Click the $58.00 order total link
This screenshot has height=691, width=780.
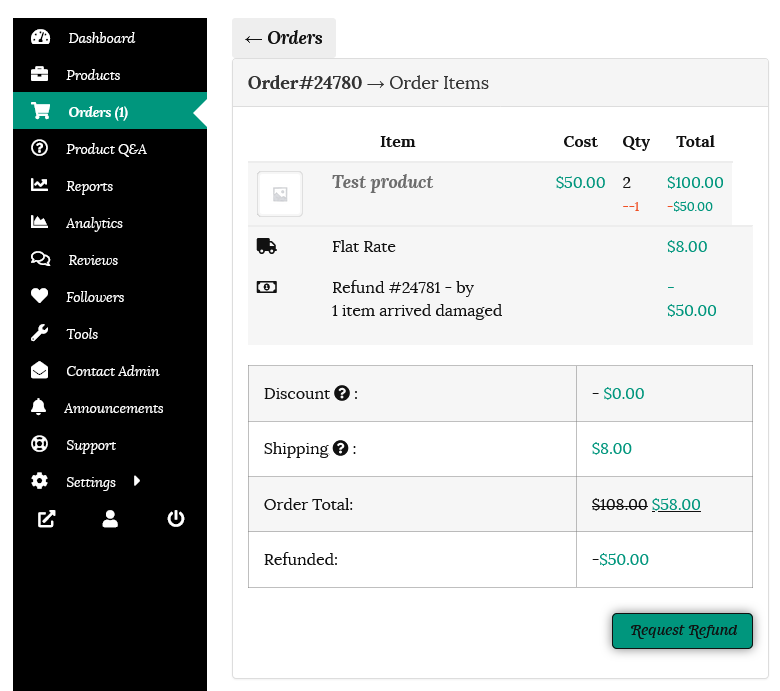pyautogui.click(x=676, y=505)
